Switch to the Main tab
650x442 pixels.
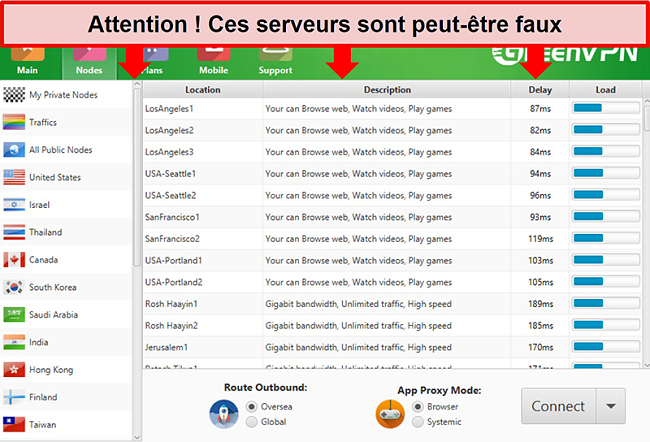[27, 63]
